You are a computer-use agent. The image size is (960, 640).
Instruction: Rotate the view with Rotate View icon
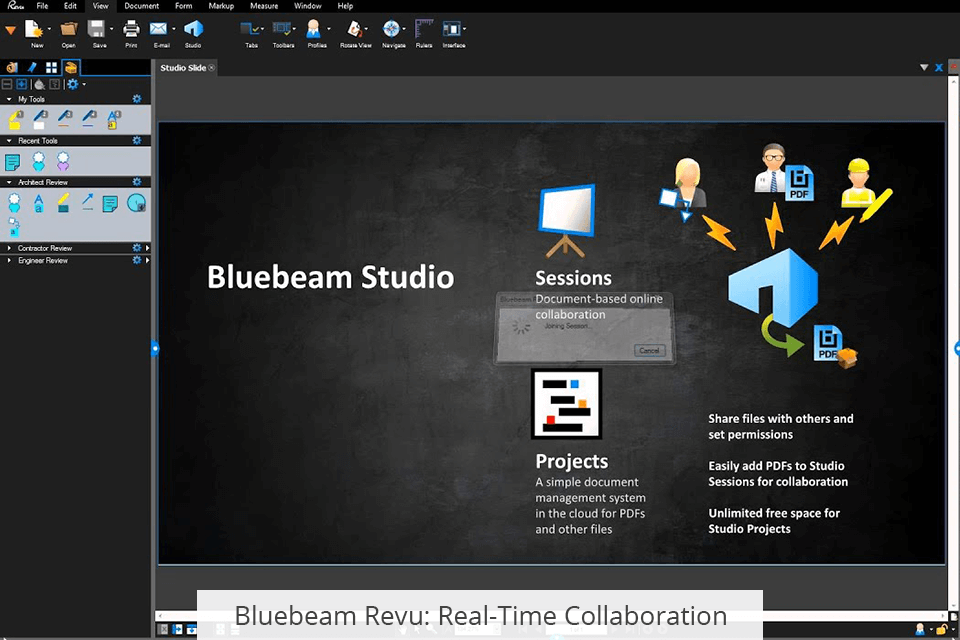[x=354, y=29]
